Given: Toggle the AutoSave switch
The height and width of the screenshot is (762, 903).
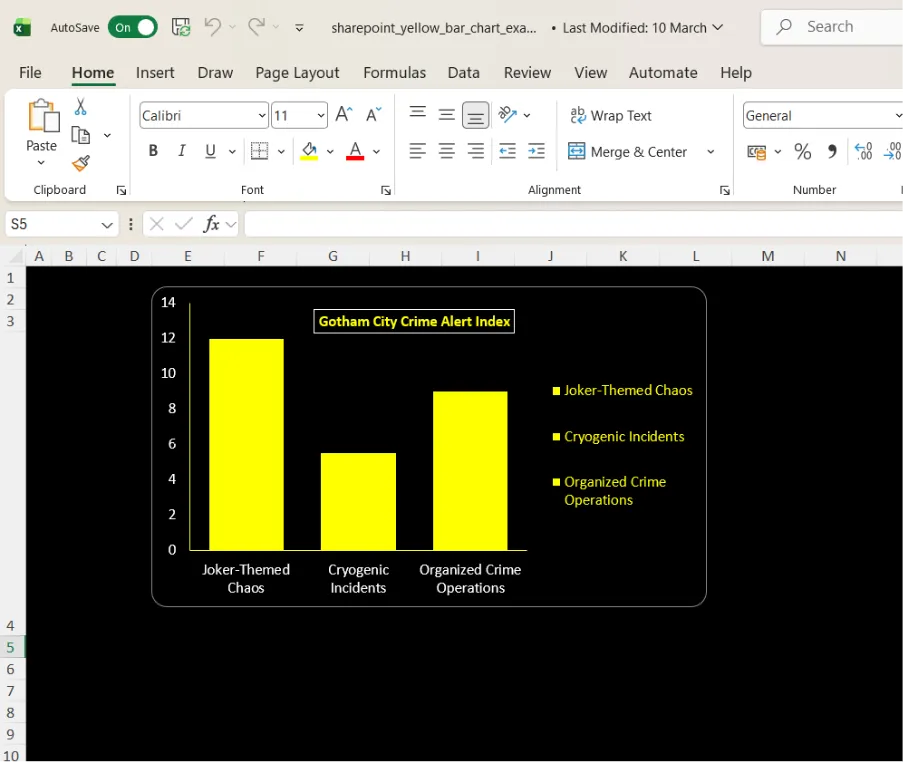Looking at the screenshot, I should coord(133,27).
